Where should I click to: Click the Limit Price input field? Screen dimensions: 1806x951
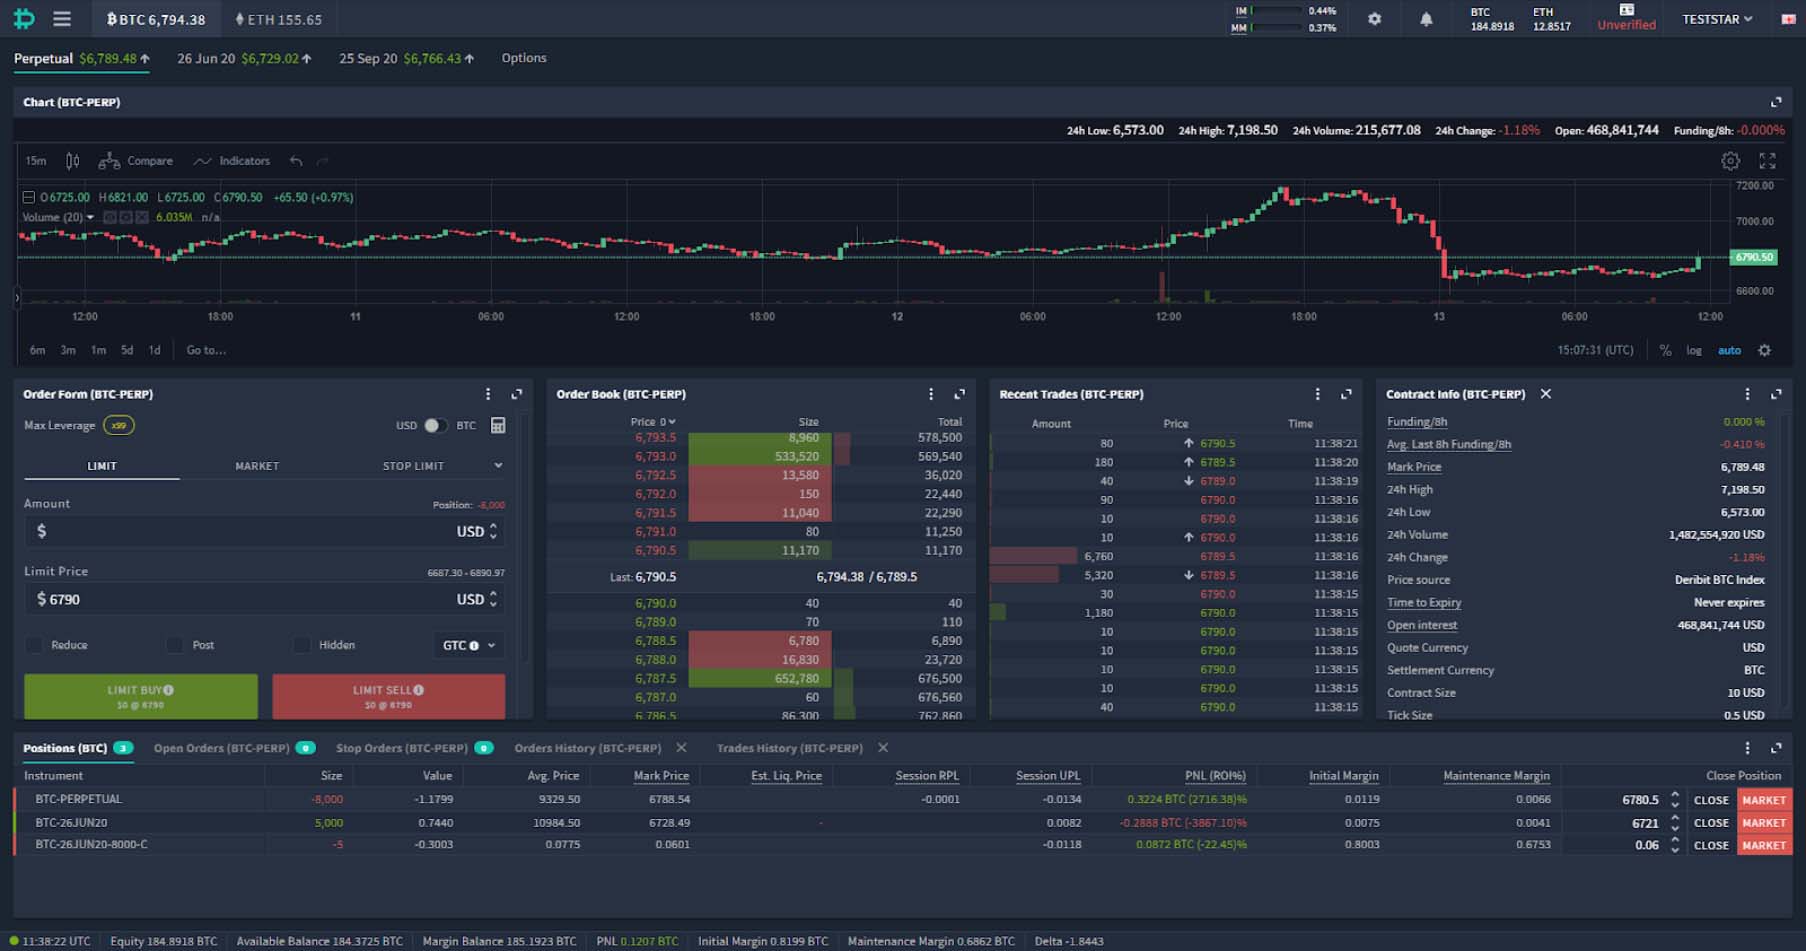264,599
